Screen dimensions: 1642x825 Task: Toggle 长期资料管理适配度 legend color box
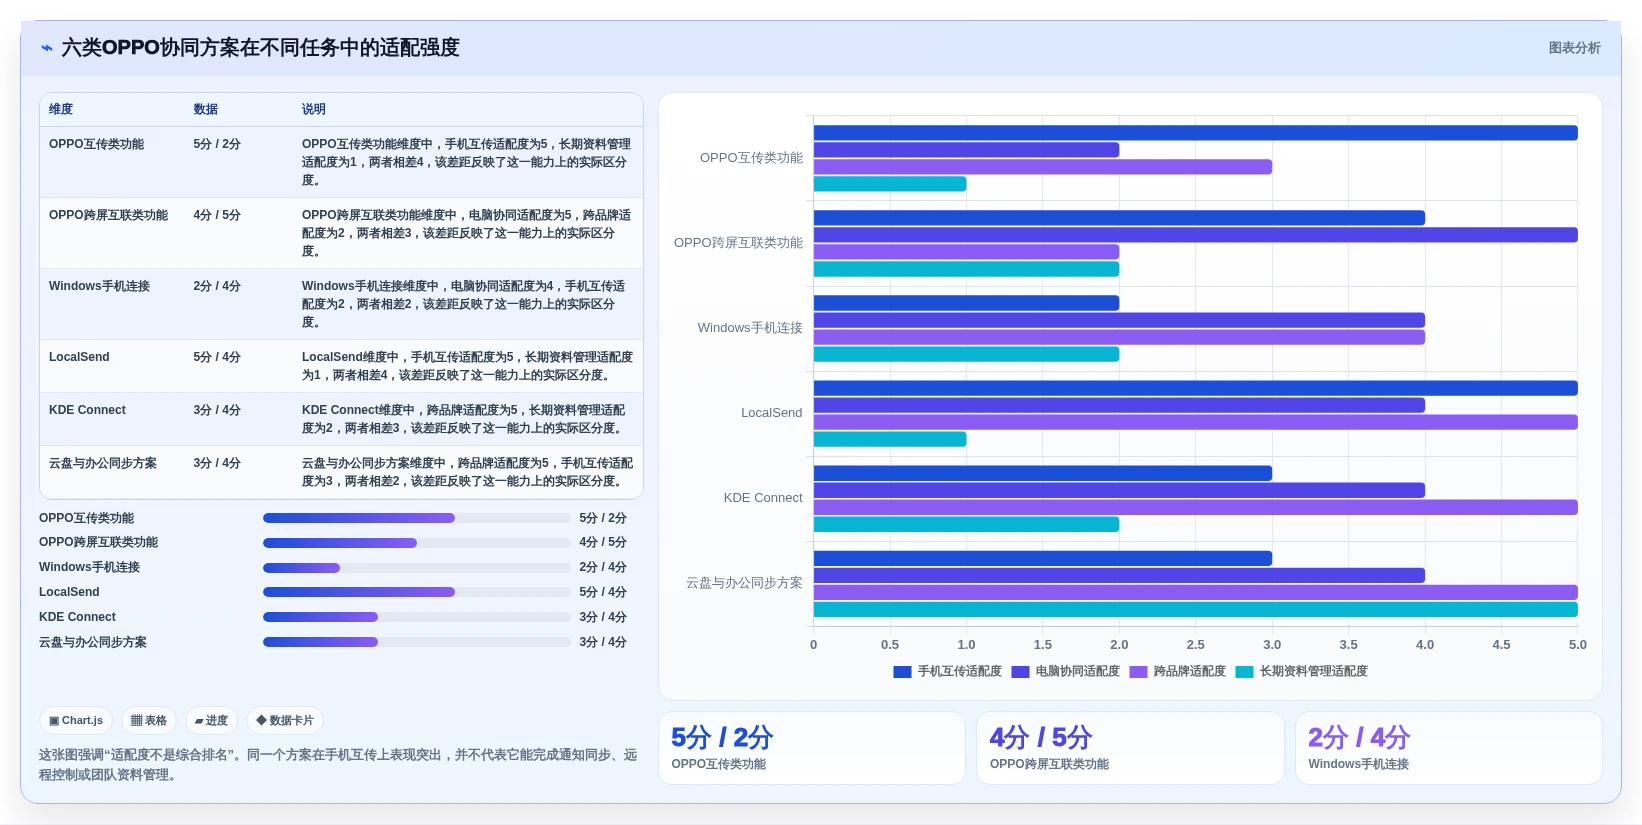click(x=1244, y=672)
